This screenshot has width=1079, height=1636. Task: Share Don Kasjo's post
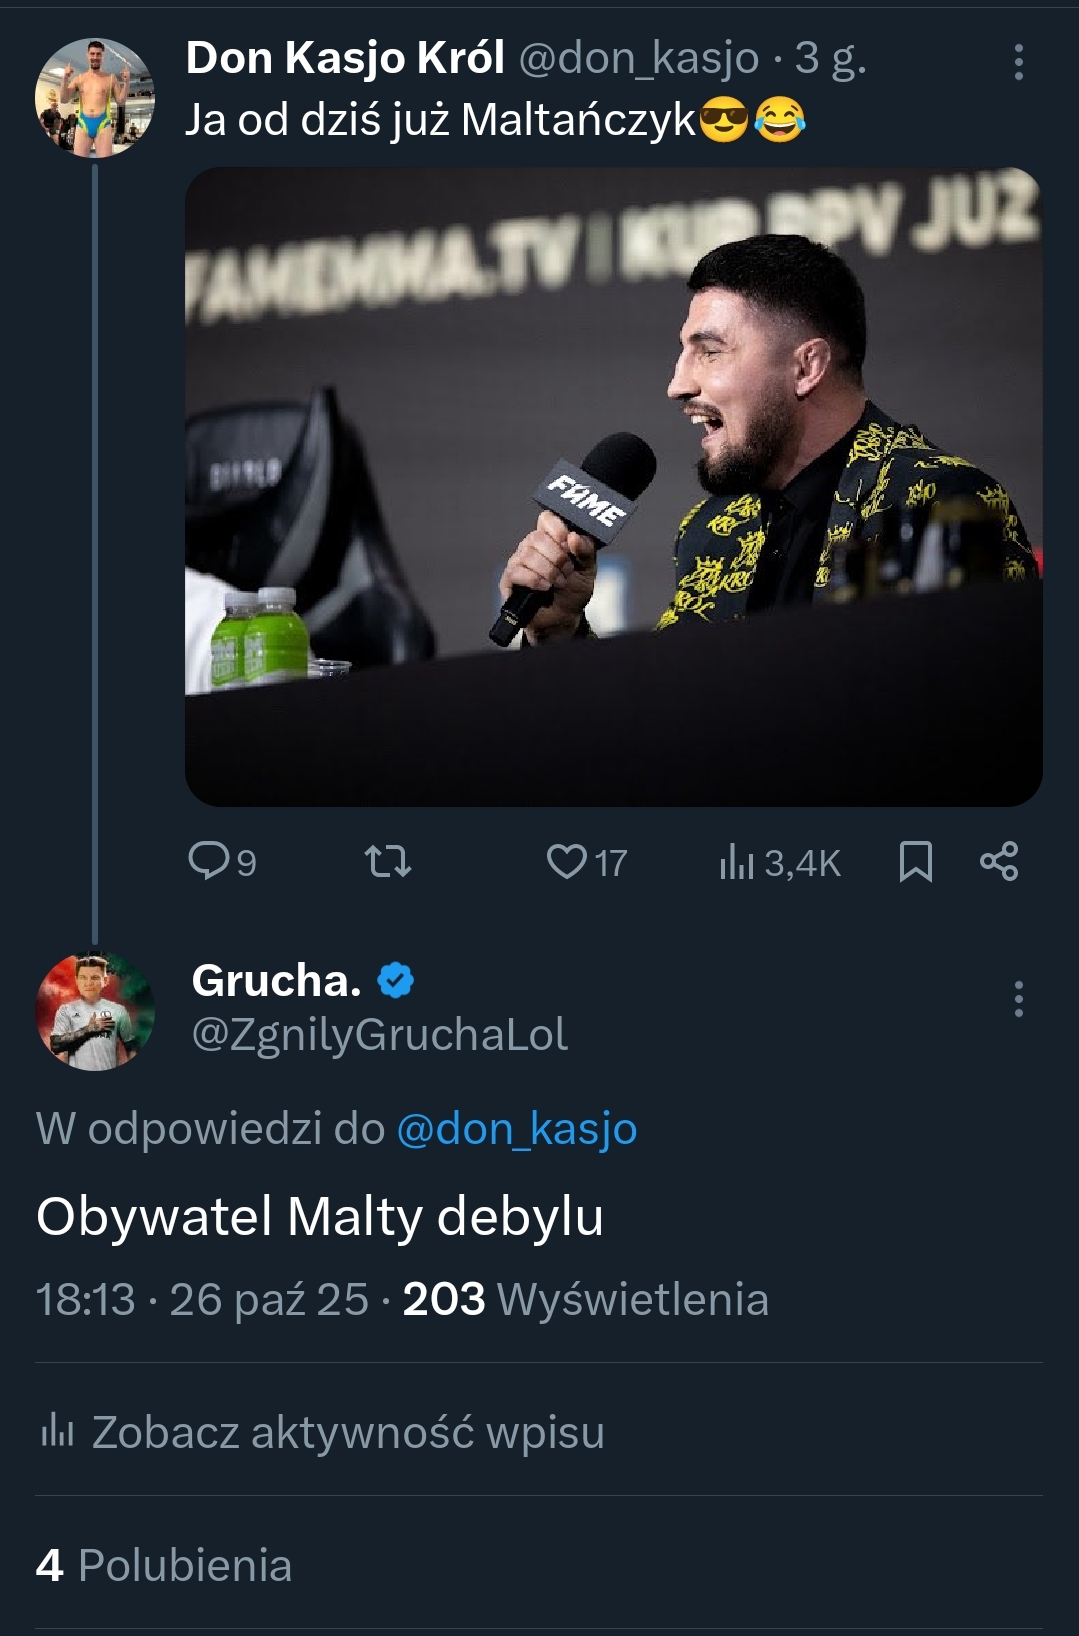999,861
